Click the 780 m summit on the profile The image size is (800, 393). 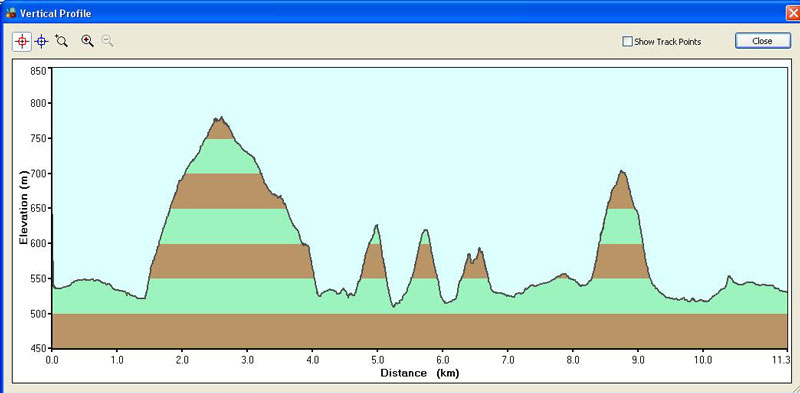click(x=220, y=118)
